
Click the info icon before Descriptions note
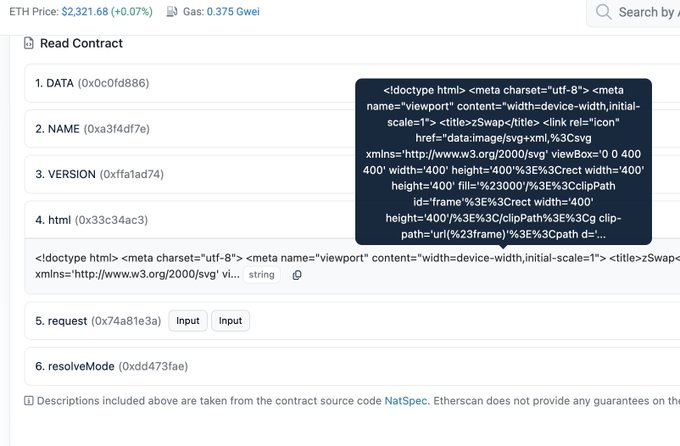pyautogui.click(x=28, y=401)
